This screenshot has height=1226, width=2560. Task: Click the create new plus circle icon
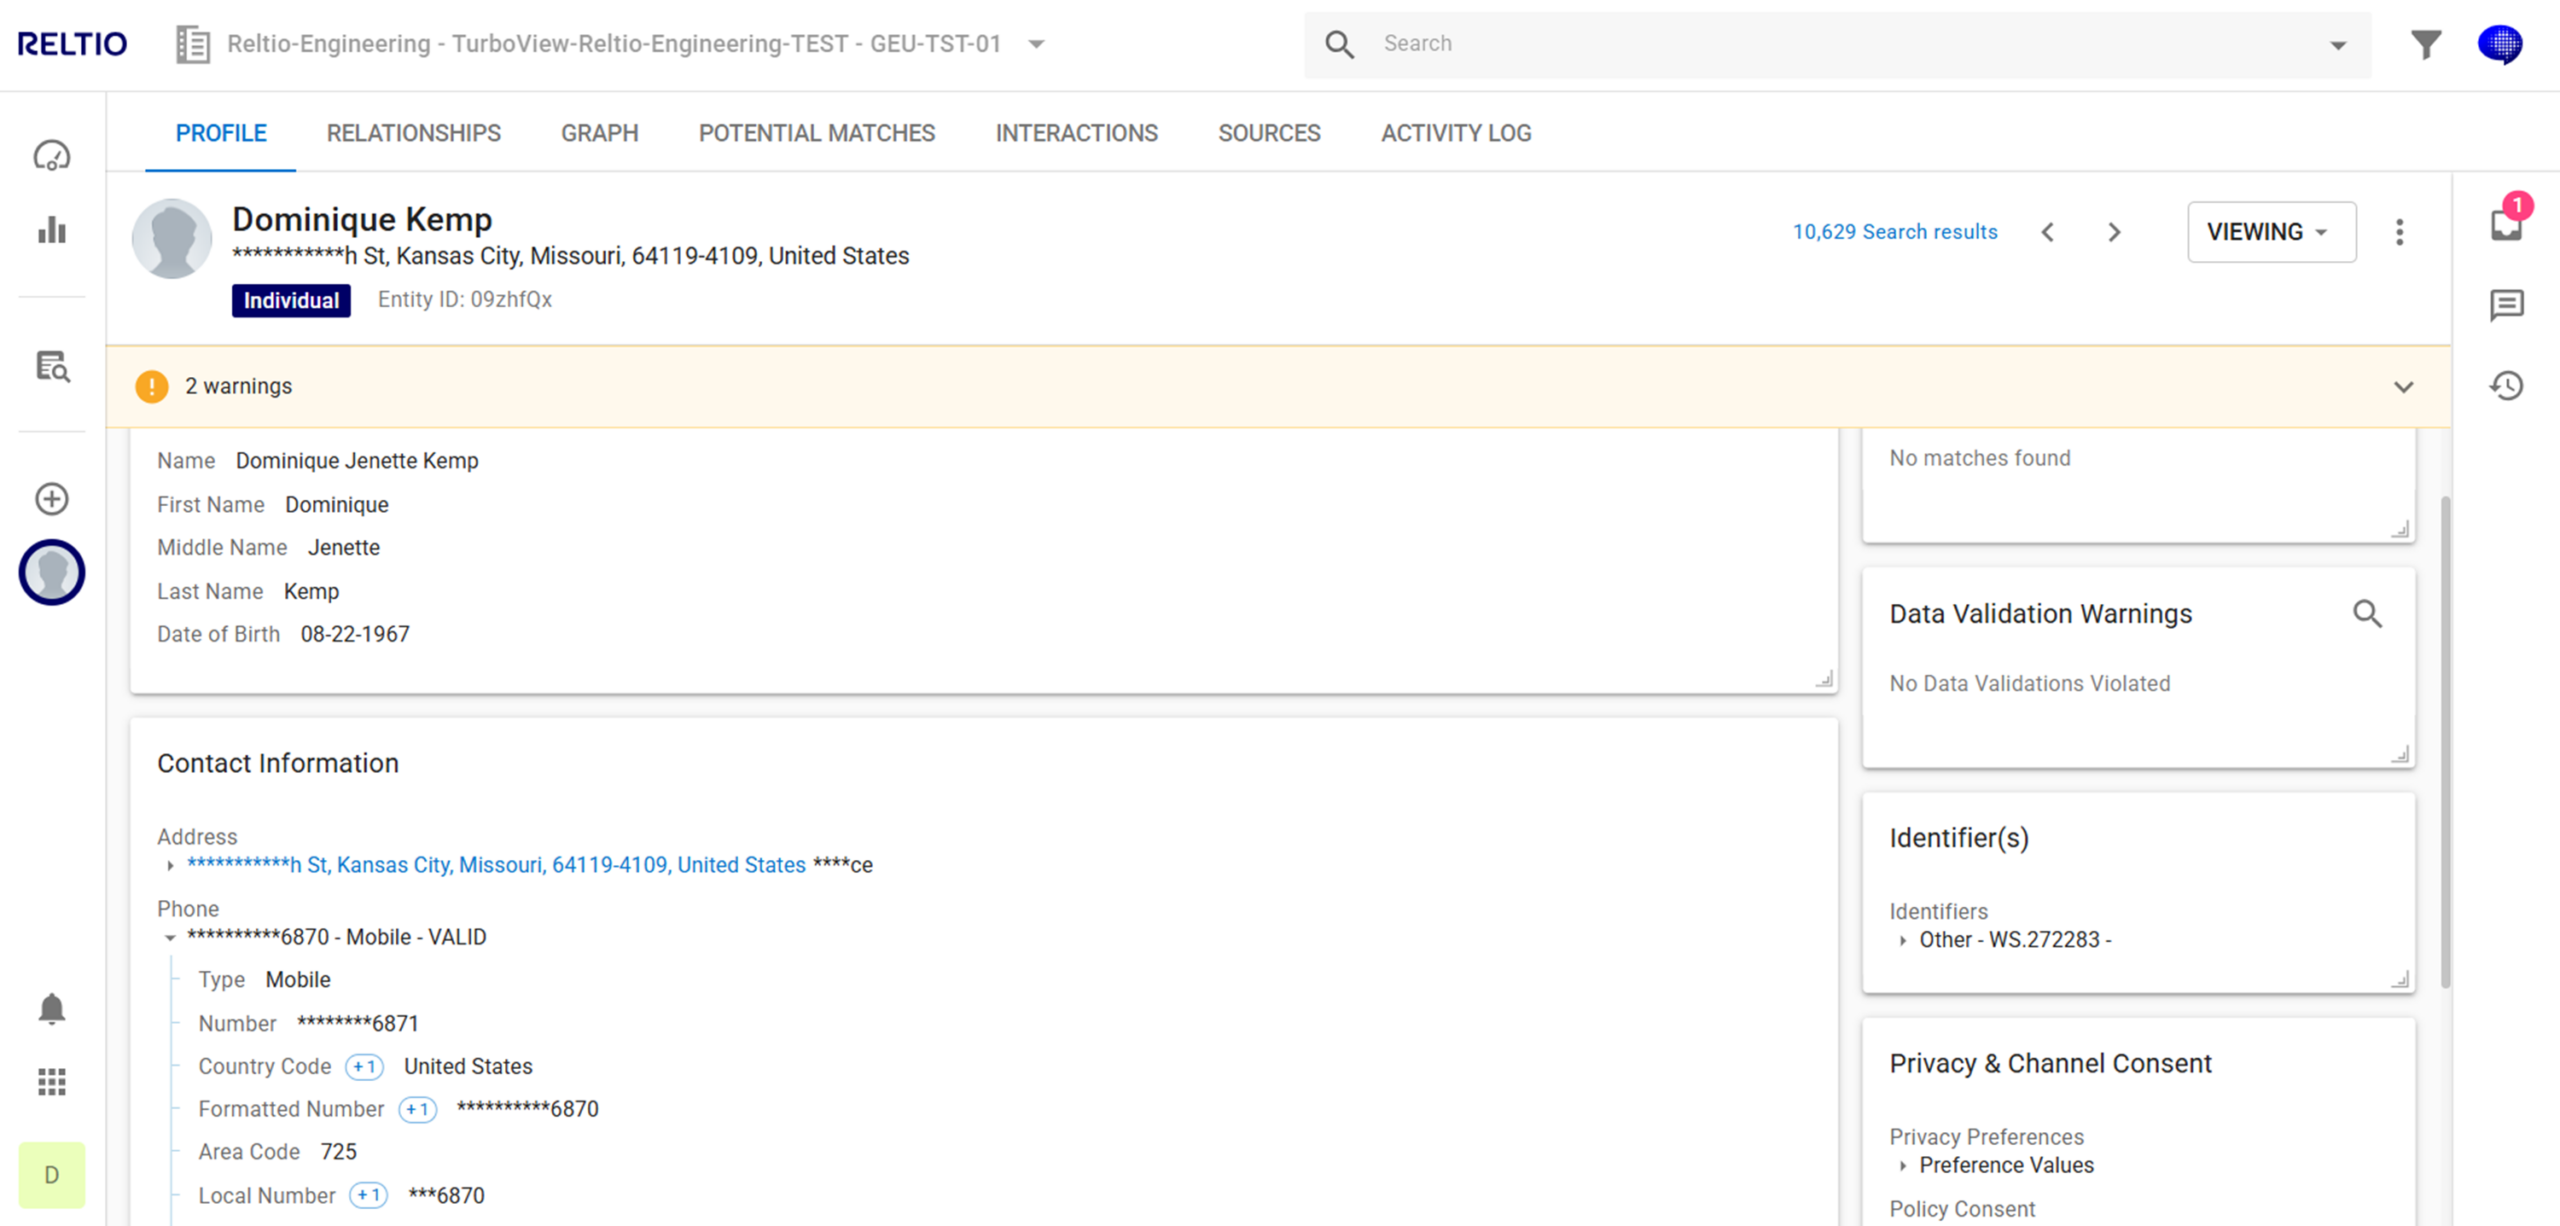[52, 499]
